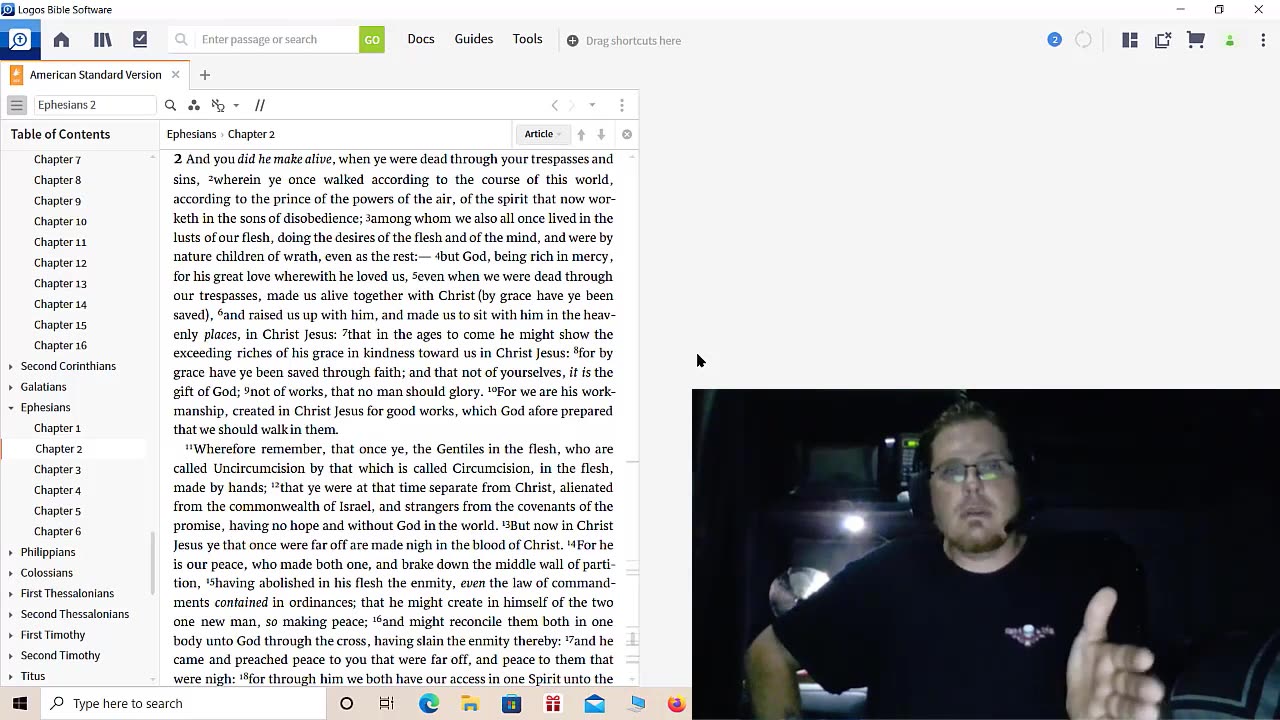This screenshot has height=720, width=1280.
Task: Open the store shopping cart icon
Action: point(1196,40)
